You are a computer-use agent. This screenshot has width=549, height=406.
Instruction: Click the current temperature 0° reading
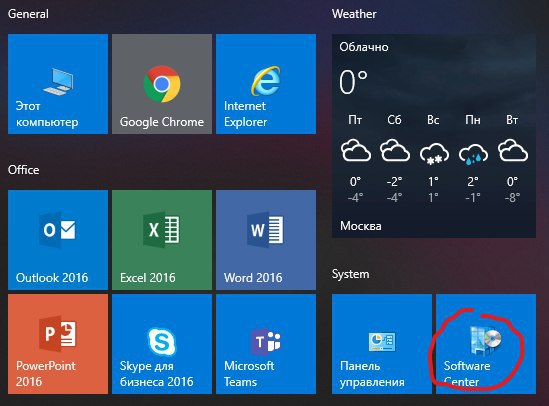(x=353, y=82)
